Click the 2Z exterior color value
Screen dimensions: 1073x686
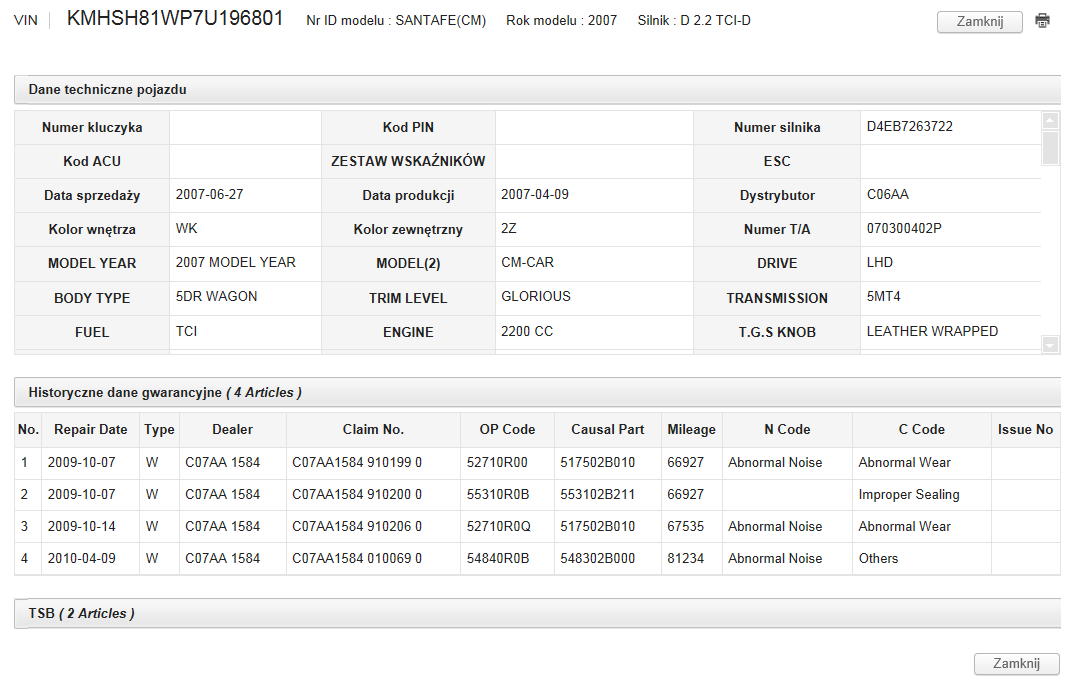point(508,229)
